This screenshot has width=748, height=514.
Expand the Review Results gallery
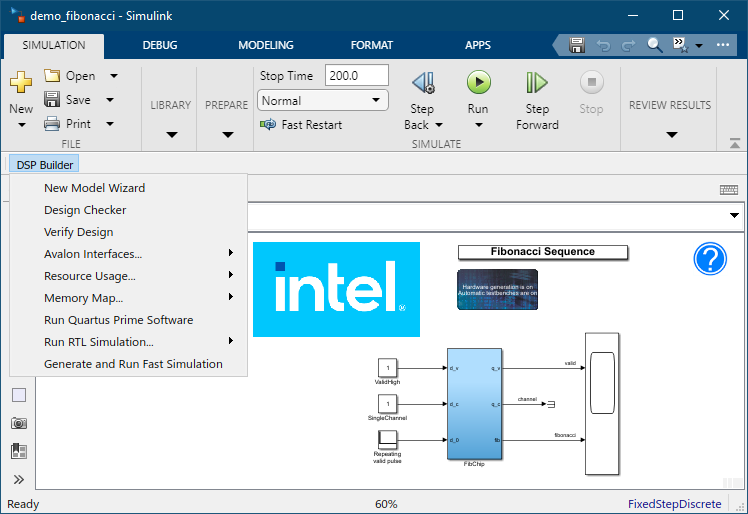pos(671,134)
